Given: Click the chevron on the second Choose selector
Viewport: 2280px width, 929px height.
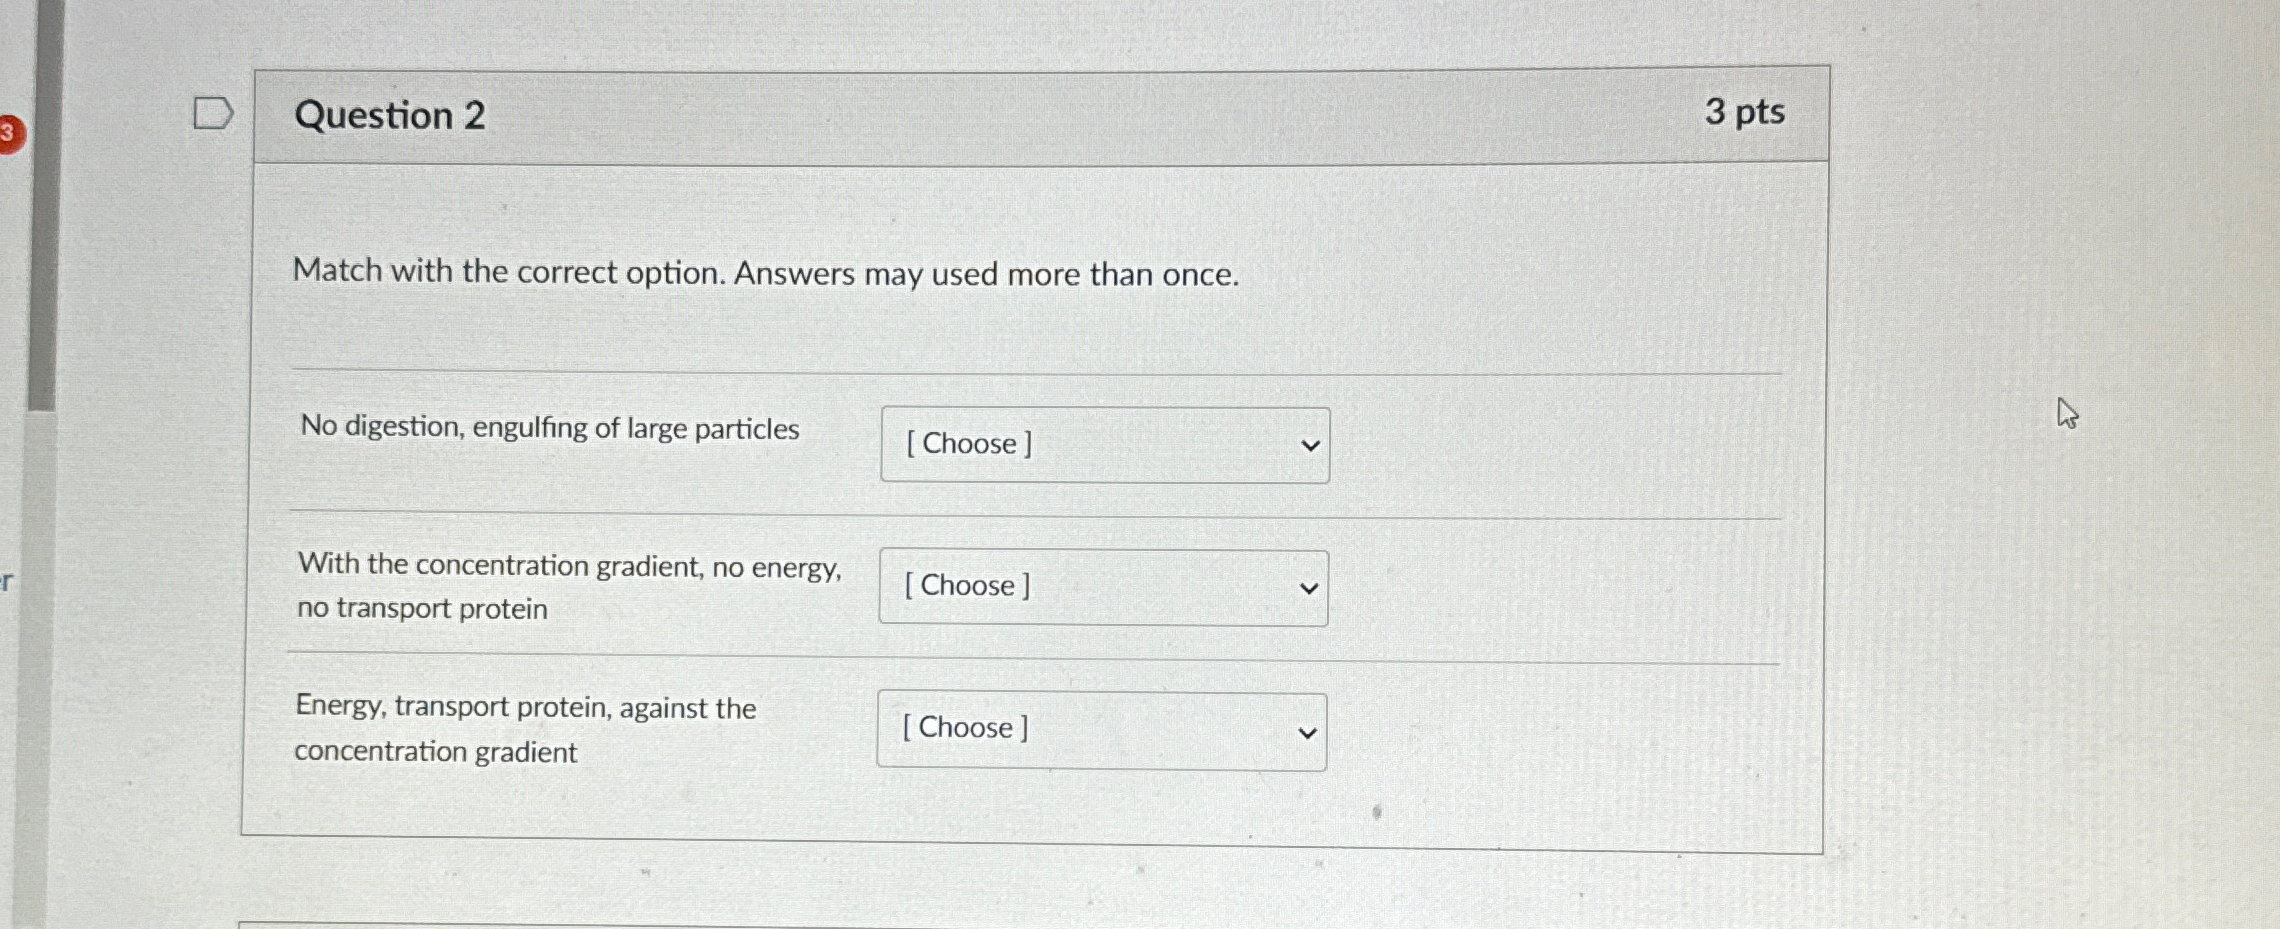Looking at the screenshot, I should point(1311,587).
